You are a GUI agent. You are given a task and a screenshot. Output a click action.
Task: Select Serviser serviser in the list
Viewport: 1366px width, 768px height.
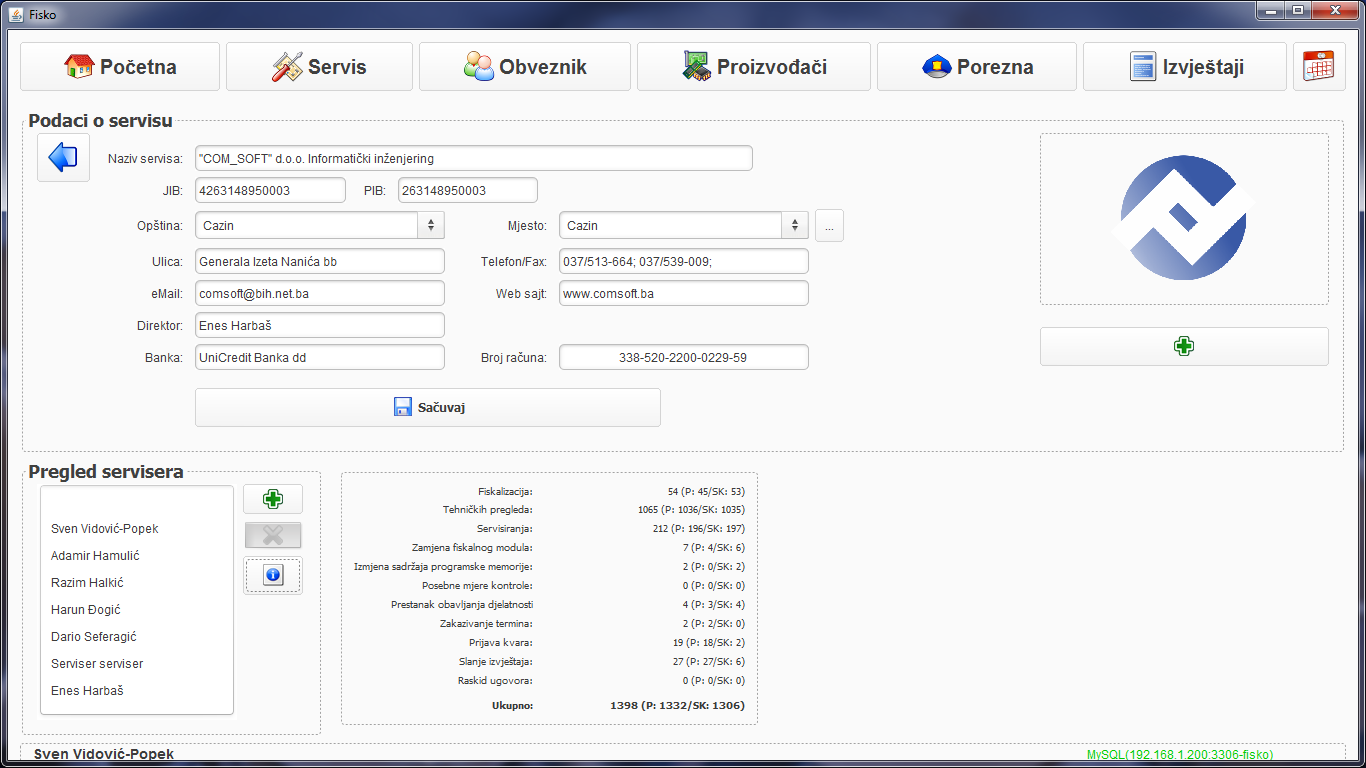97,663
